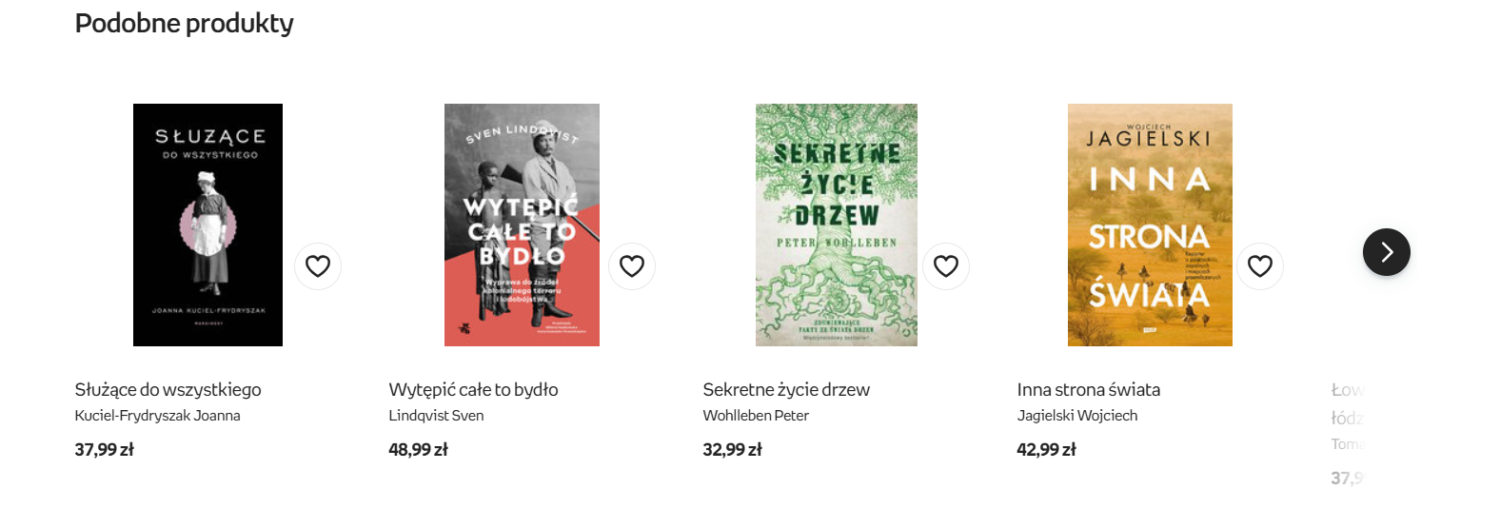
Task: Click the 37,99 zł price
Action: tap(104, 450)
